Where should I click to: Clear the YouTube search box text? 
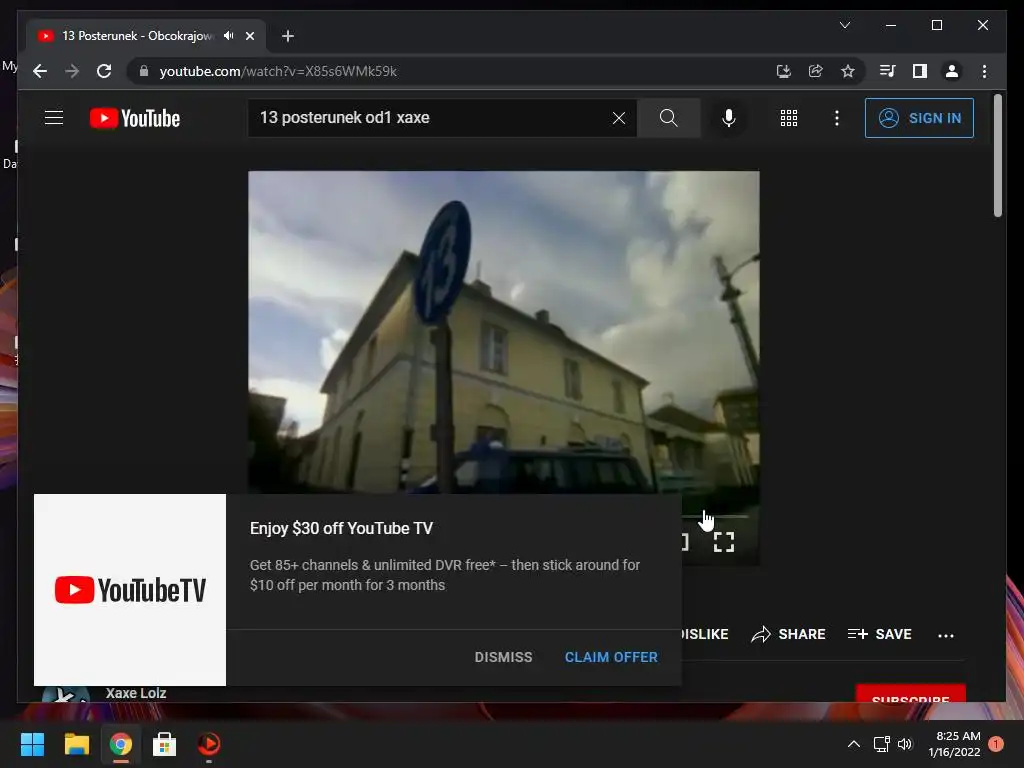(x=618, y=118)
